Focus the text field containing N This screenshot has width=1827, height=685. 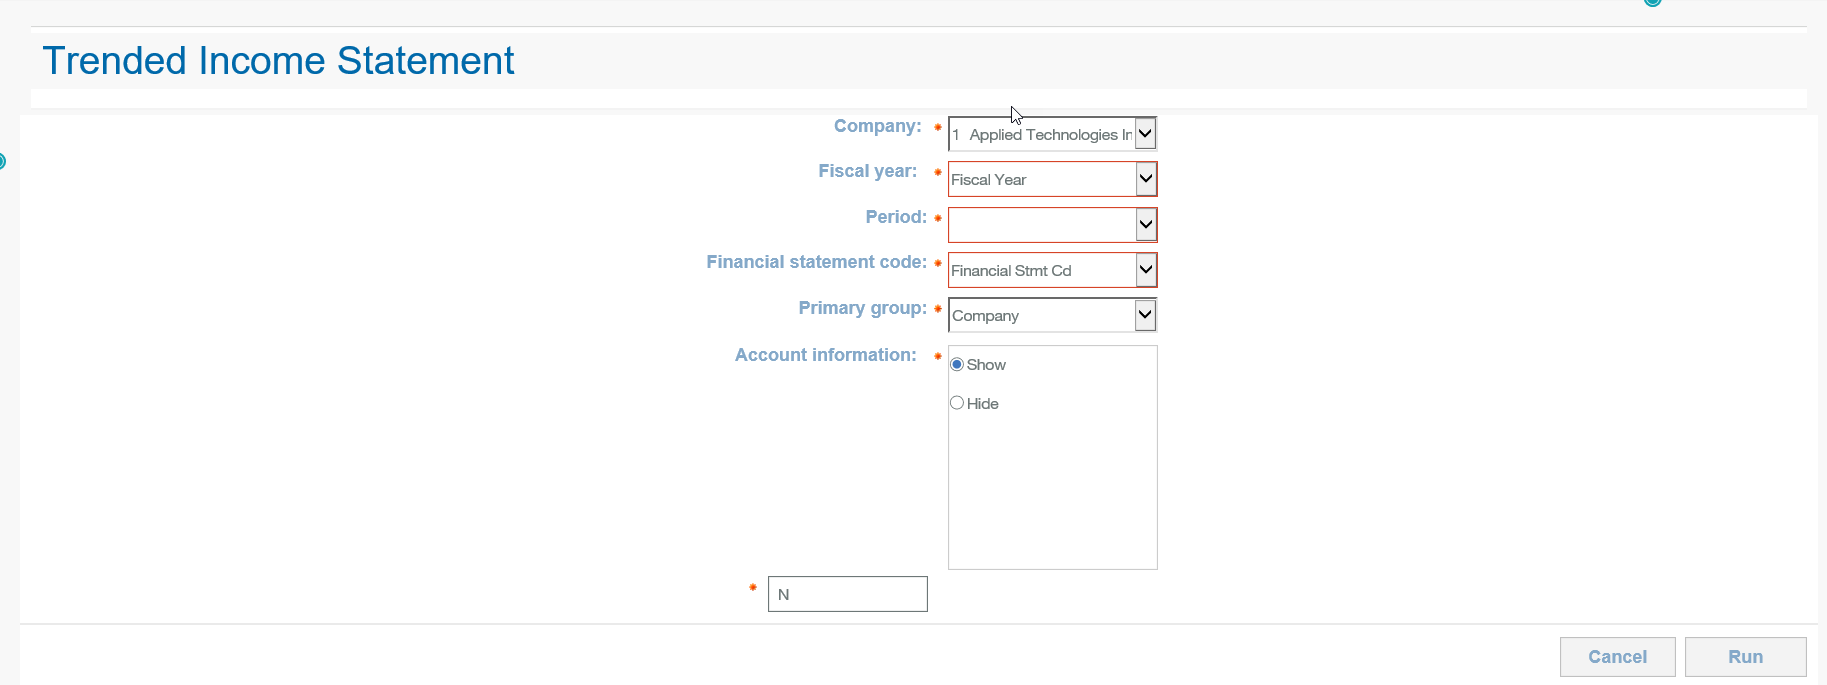pyautogui.click(x=847, y=594)
